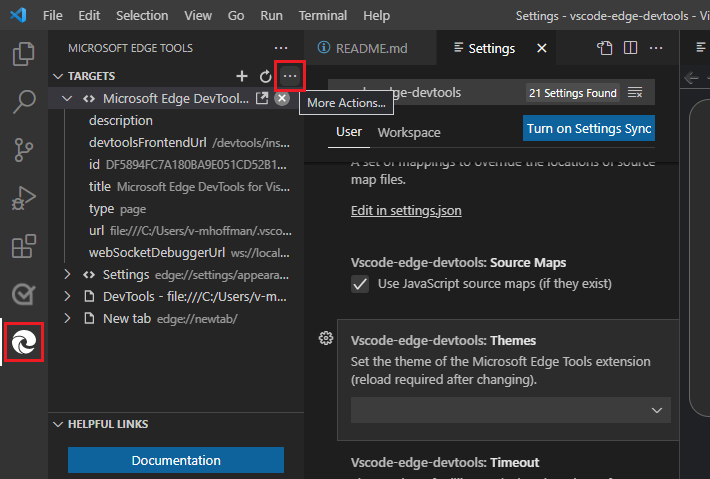
Task: Select the url property row
Action: click(177, 230)
